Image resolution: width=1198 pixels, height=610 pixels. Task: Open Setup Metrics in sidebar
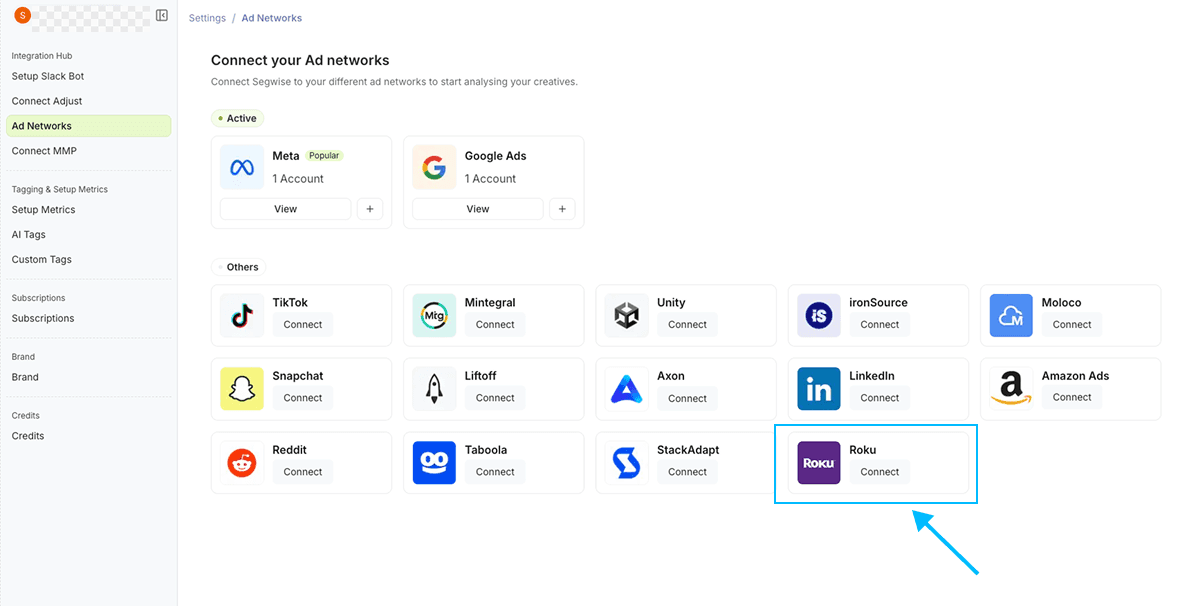click(x=44, y=209)
